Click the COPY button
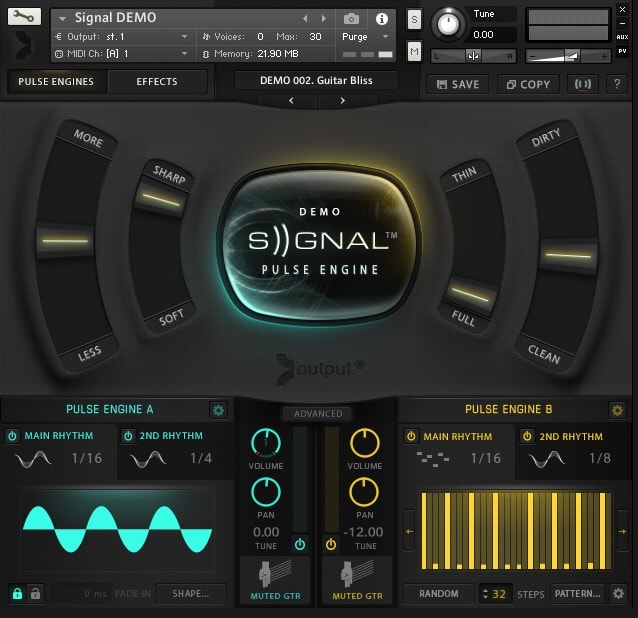Screen dimensions: 638x618 click(x=528, y=84)
